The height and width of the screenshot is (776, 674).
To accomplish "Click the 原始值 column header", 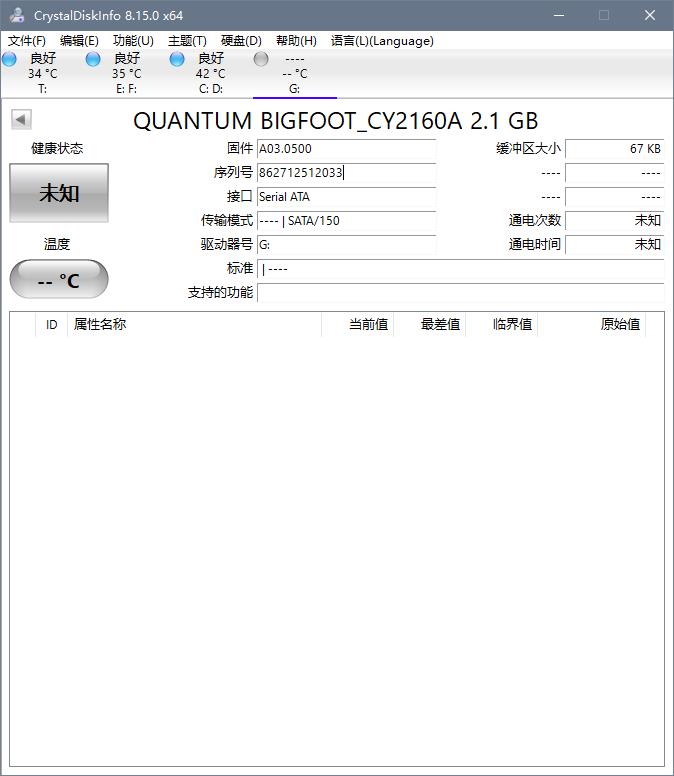I will (620, 325).
